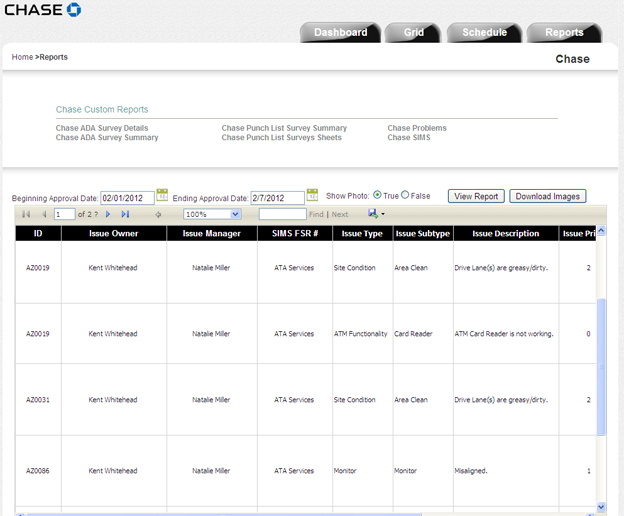Click the export save disk icon

pos(372,214)
